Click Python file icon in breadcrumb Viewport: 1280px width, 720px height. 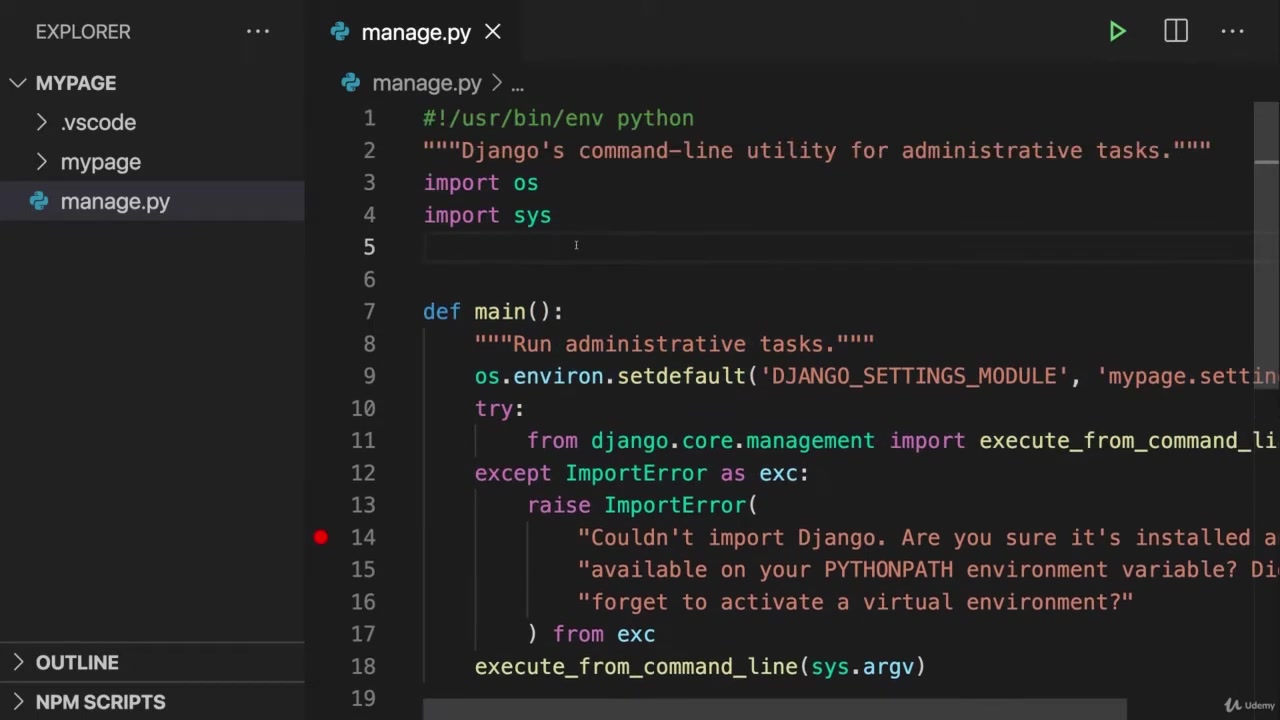point(350,83)
